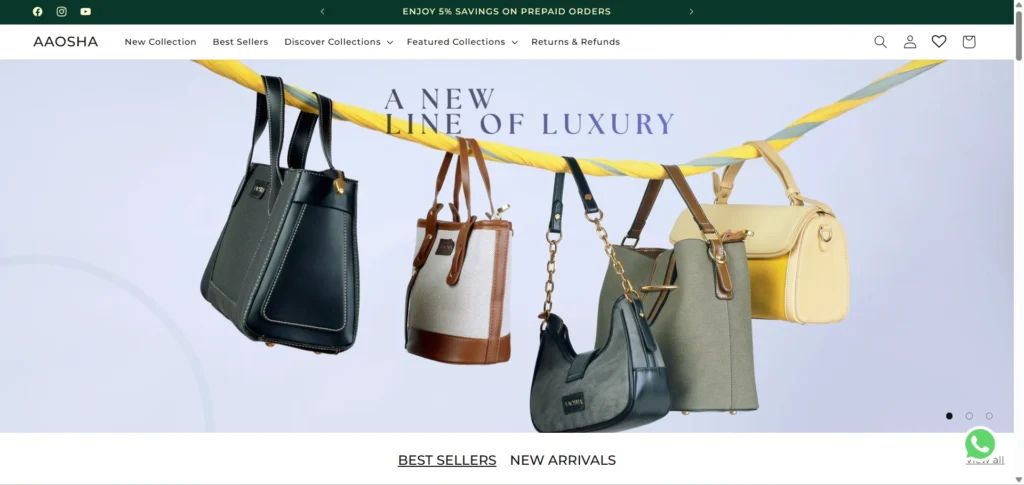Select the second slideshow dot
The image size is (1024, 485).
969,416
